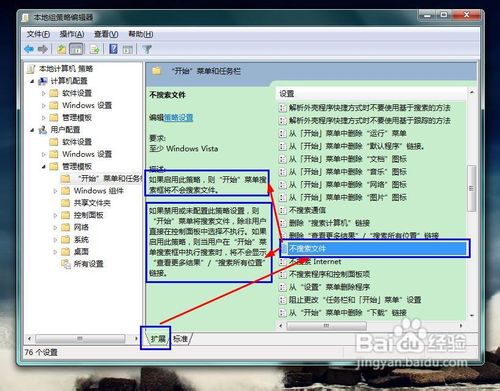Expand the 系统 tree node
500x391 pixels.
(x=55, y=240)
